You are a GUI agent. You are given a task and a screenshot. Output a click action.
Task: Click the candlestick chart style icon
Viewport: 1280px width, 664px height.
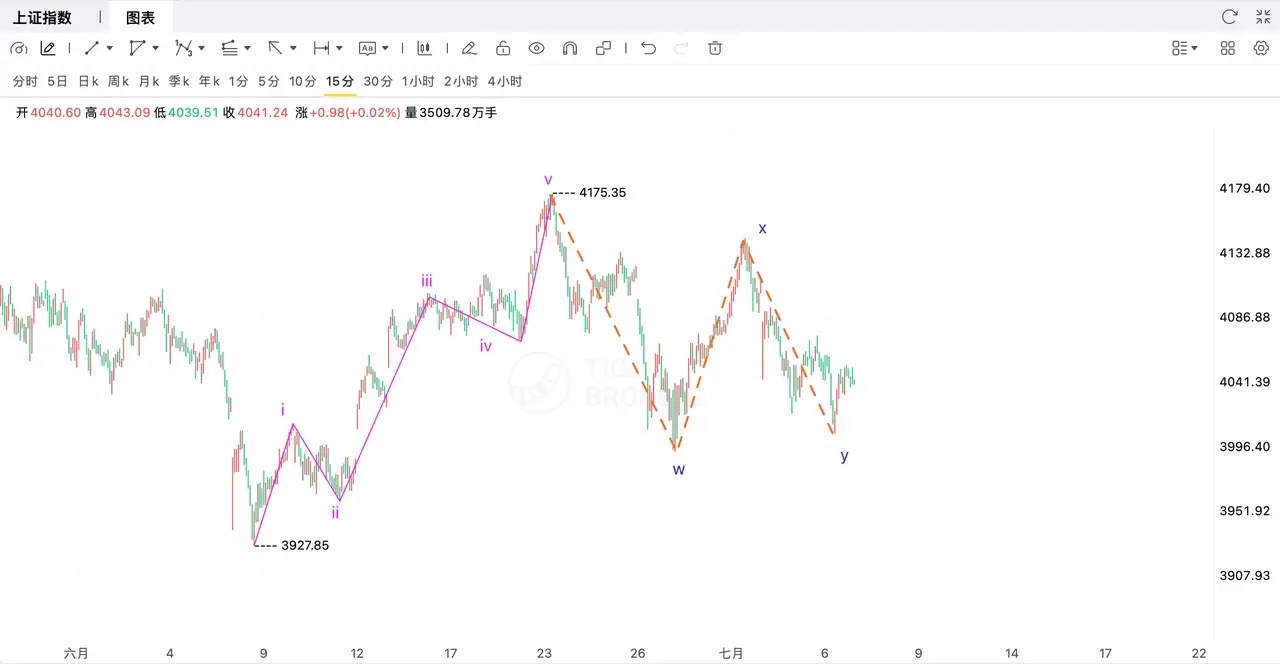coord(425,48)
